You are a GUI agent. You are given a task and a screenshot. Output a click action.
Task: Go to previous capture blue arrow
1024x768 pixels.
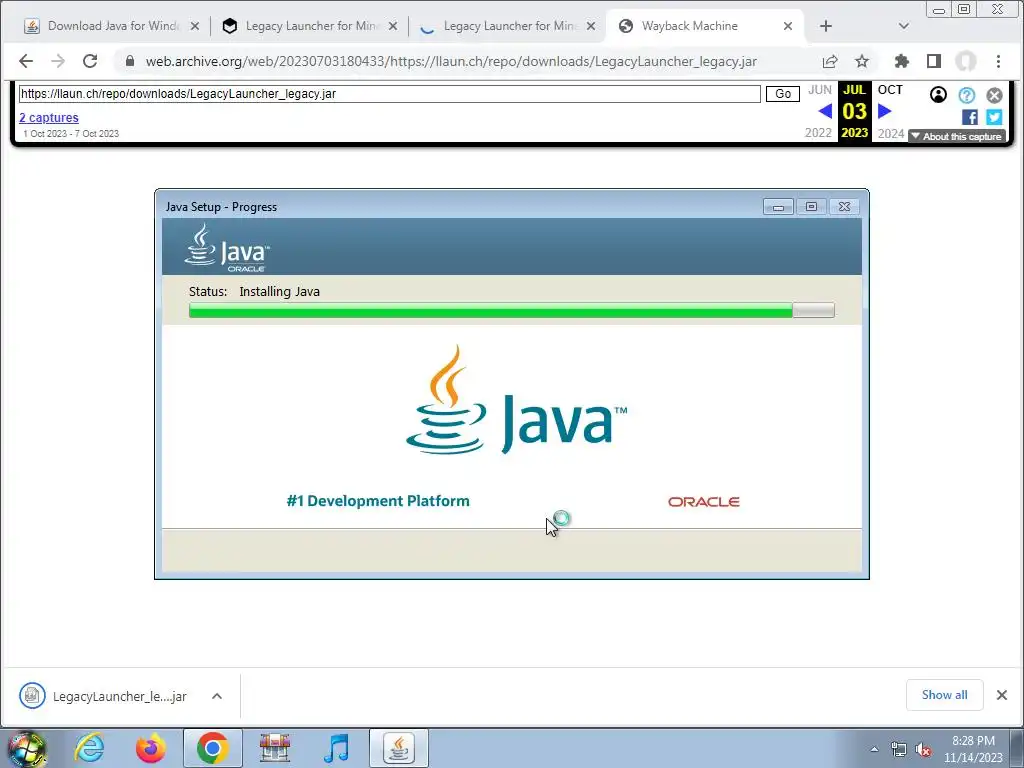coord(825,111)
